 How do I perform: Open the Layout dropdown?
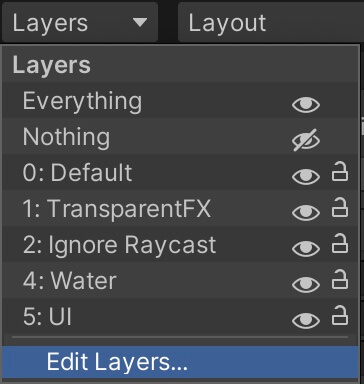[x=271, y=22]
